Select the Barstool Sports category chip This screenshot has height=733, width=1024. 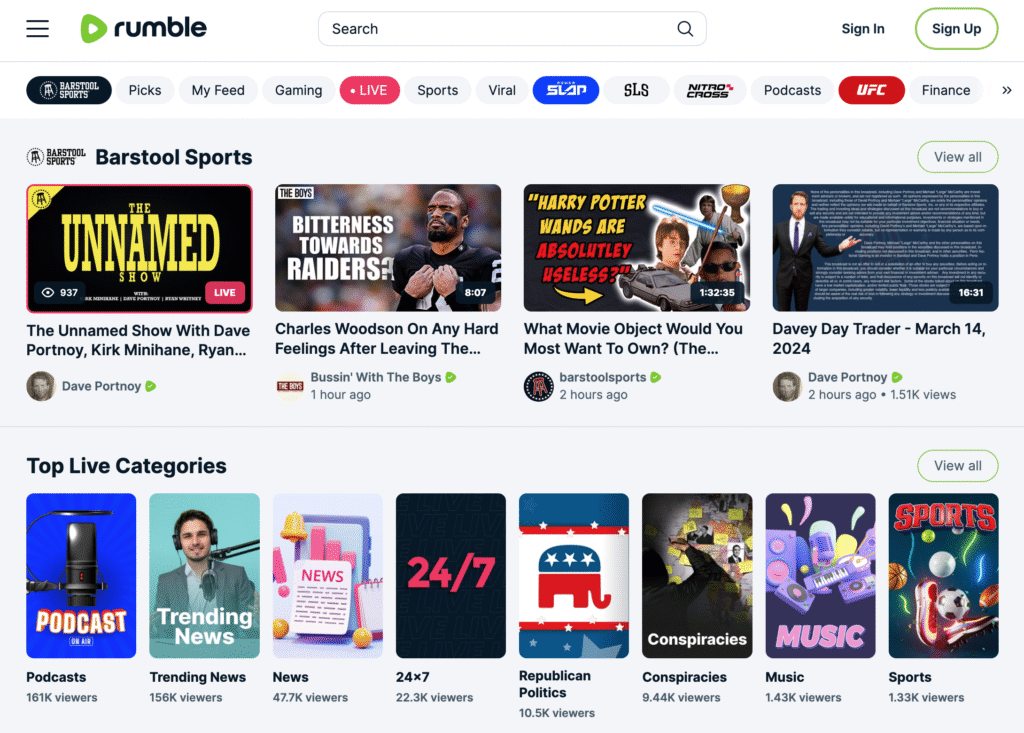(x=69, y=90)
